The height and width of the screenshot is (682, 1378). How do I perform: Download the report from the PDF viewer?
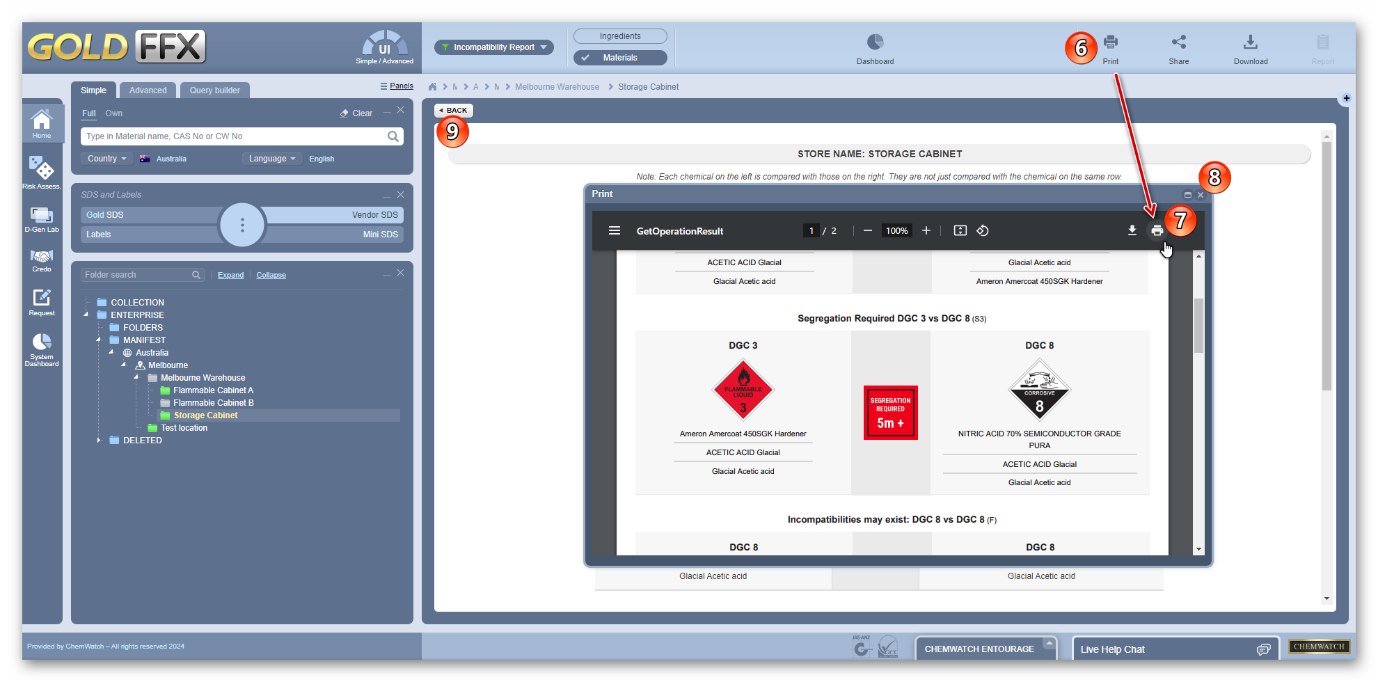click(1132, 230)
